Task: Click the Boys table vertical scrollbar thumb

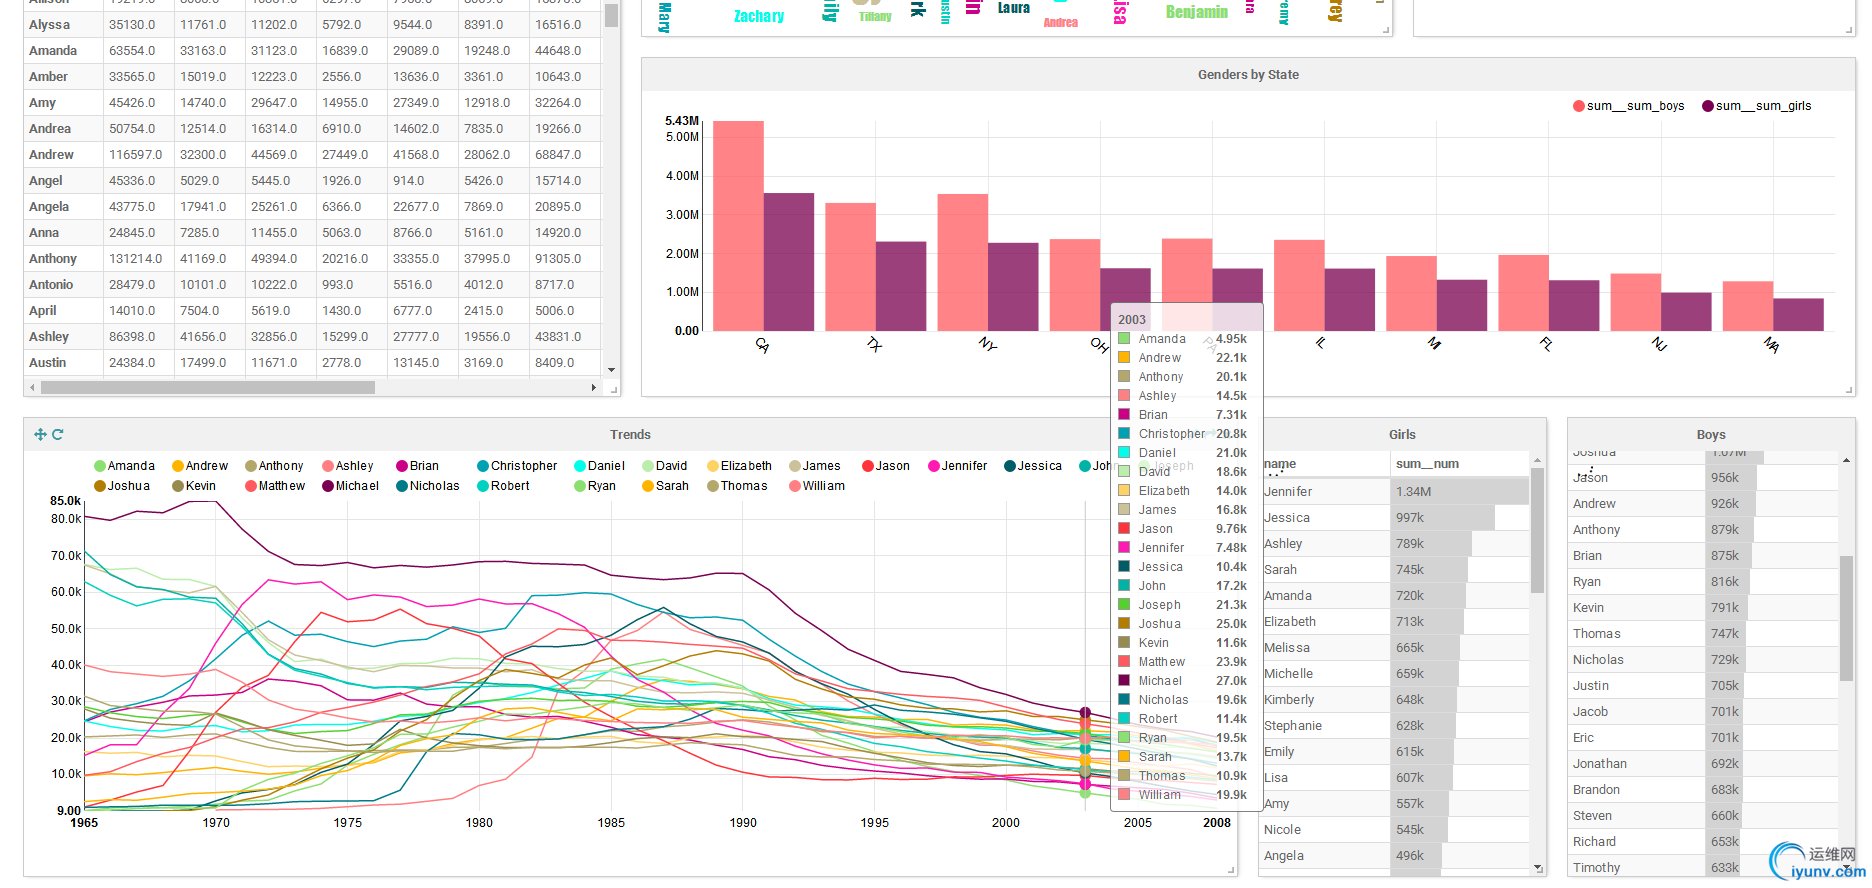Action: click(1846, 619)
